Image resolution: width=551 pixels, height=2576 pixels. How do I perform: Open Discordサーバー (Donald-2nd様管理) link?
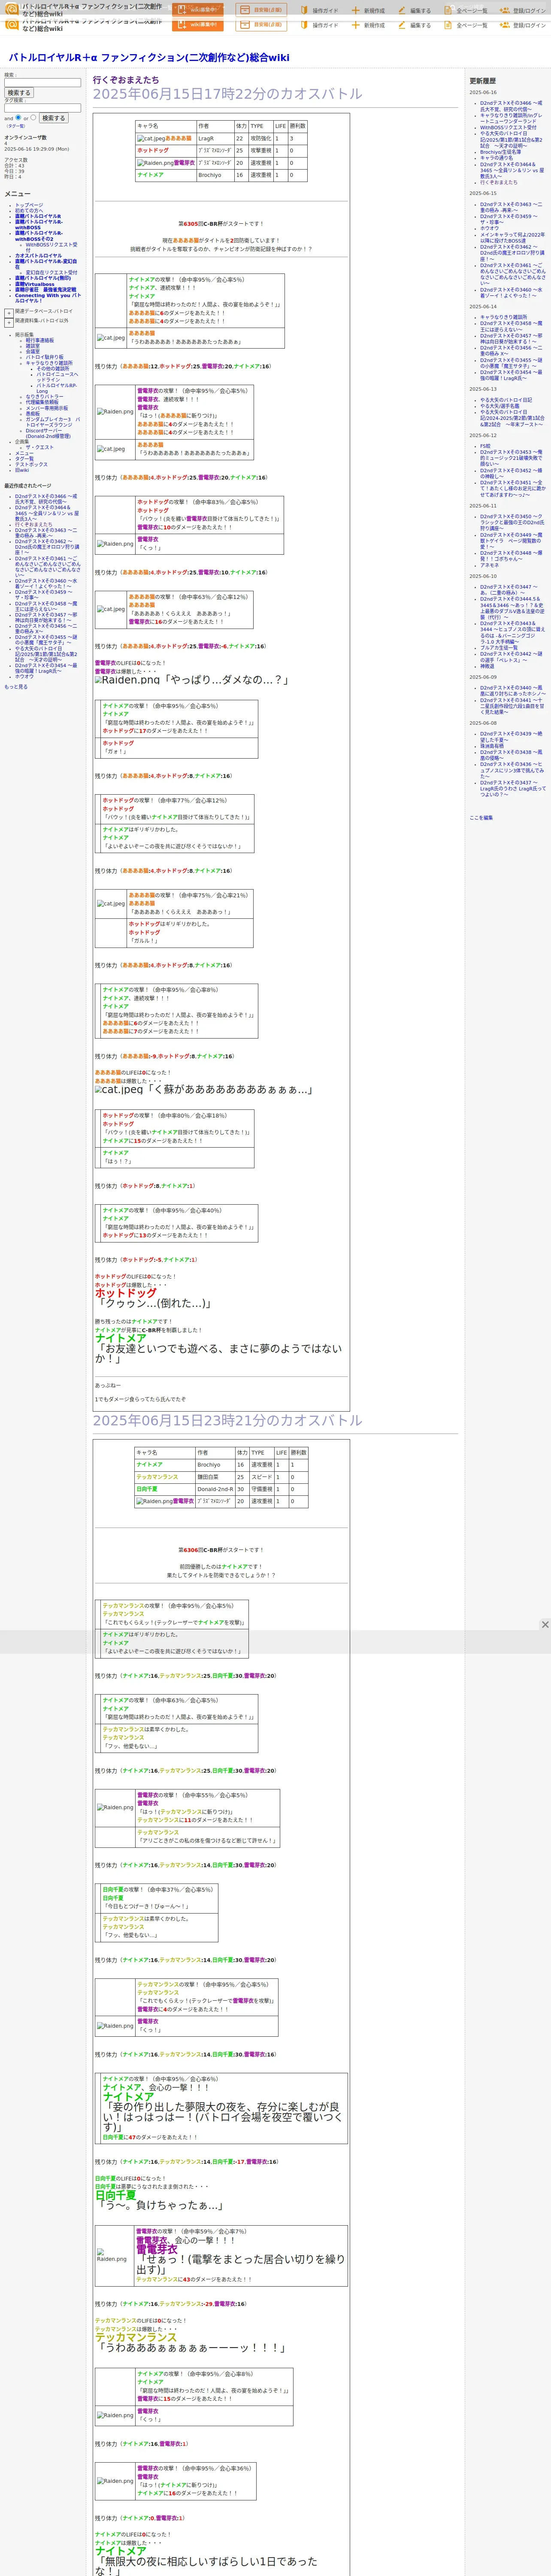tap(48, 433)
